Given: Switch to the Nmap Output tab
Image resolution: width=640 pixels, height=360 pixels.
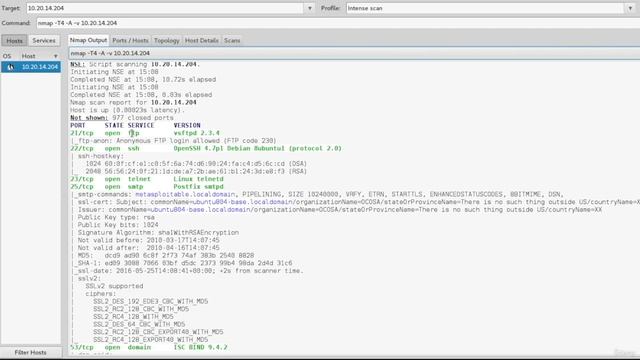Looking at the screenshot, I should [88, 40].
